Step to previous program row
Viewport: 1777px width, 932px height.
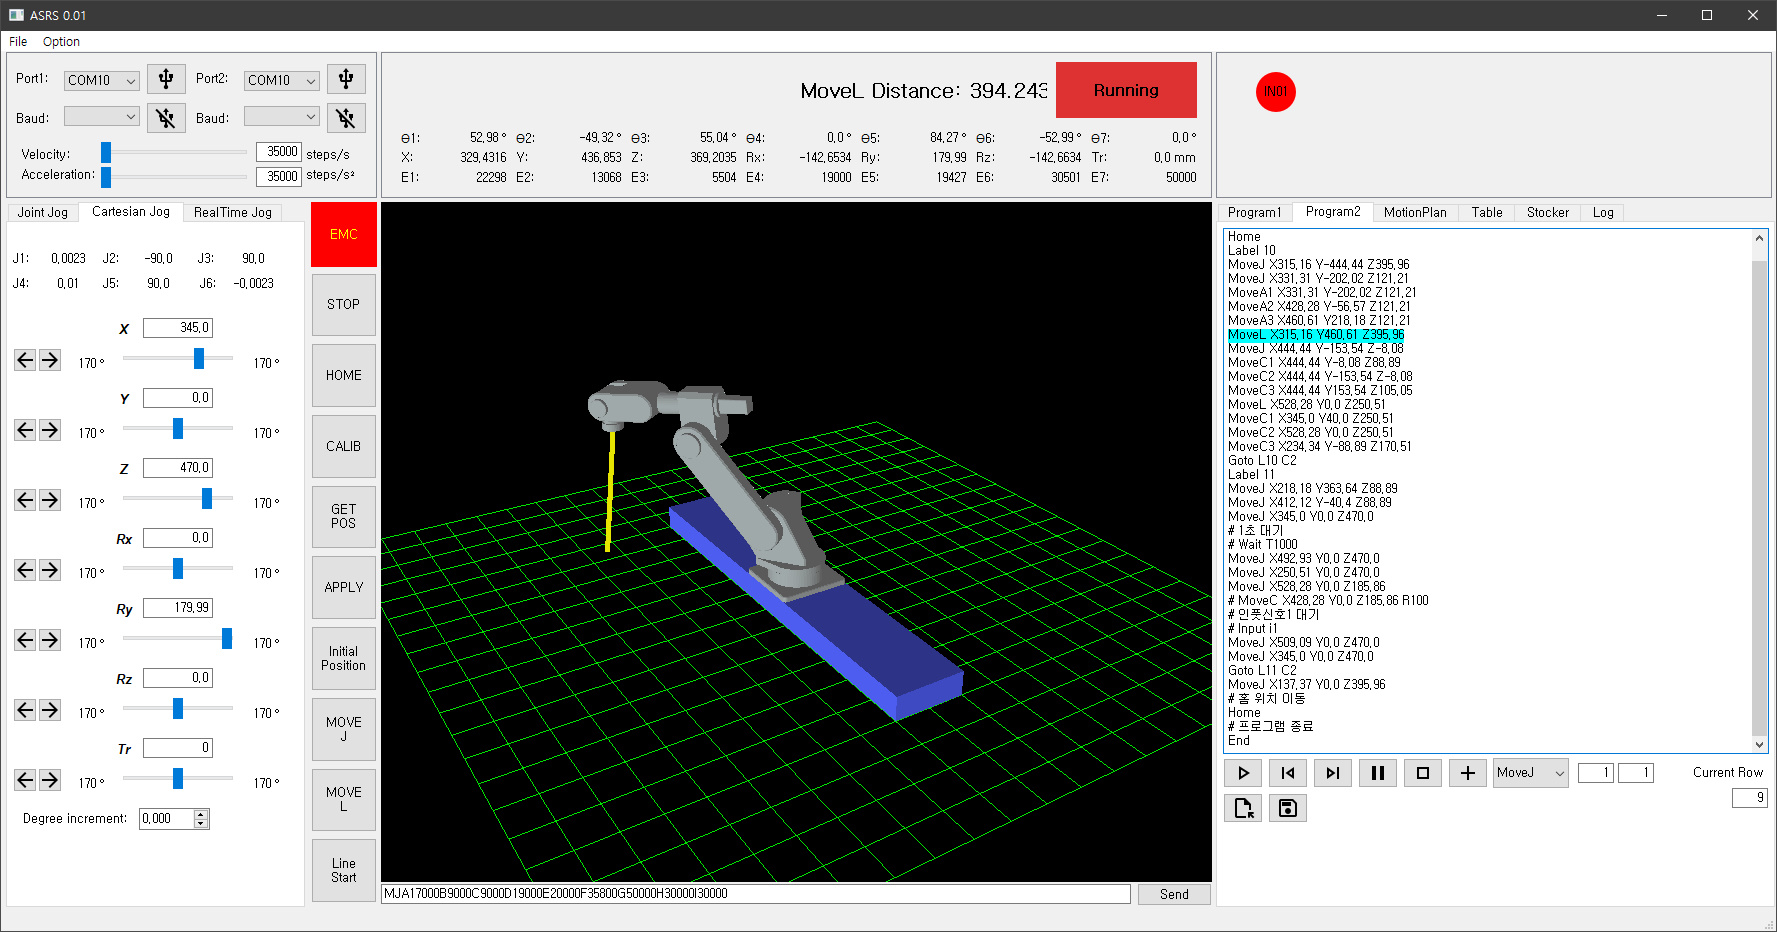coord(1288,773)
